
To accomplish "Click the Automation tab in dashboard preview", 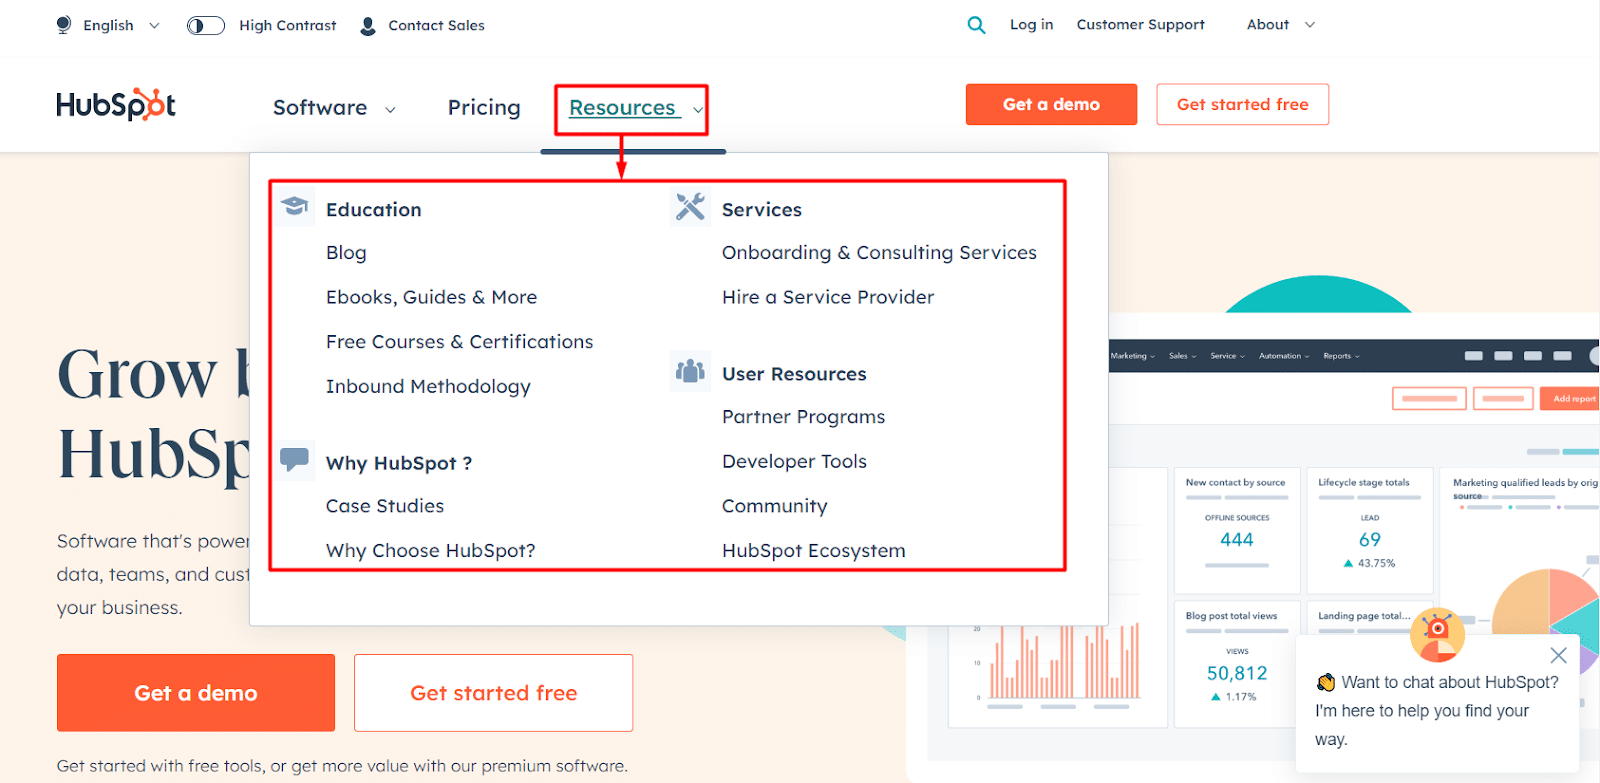I will pos(1284,356).
